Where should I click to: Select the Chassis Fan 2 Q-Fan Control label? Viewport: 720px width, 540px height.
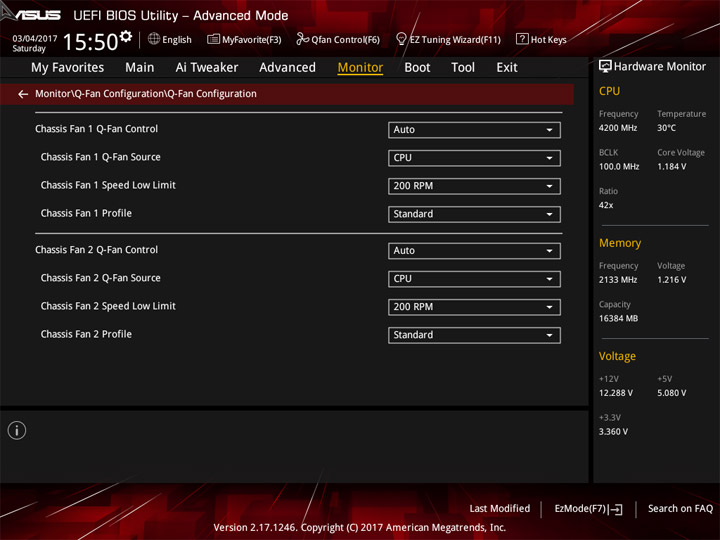coord(96,250)
